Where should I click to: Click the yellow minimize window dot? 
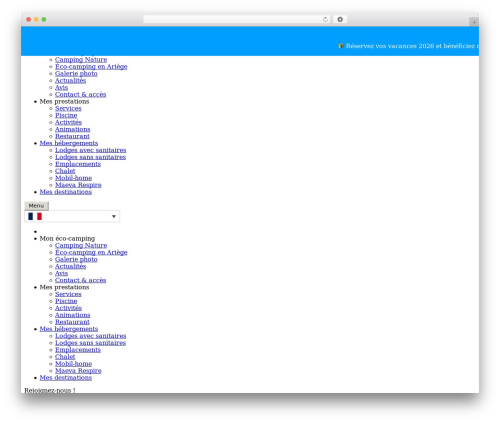pyautogui.click(x=36, y=20)
